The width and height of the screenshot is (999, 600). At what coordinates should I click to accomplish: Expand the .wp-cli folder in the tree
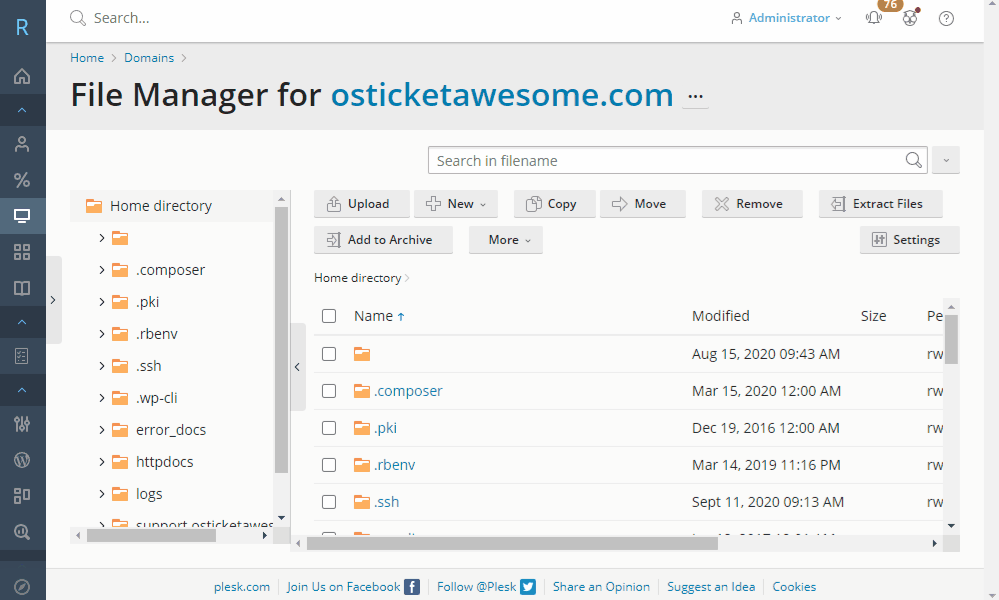click(x=102, y=397)
